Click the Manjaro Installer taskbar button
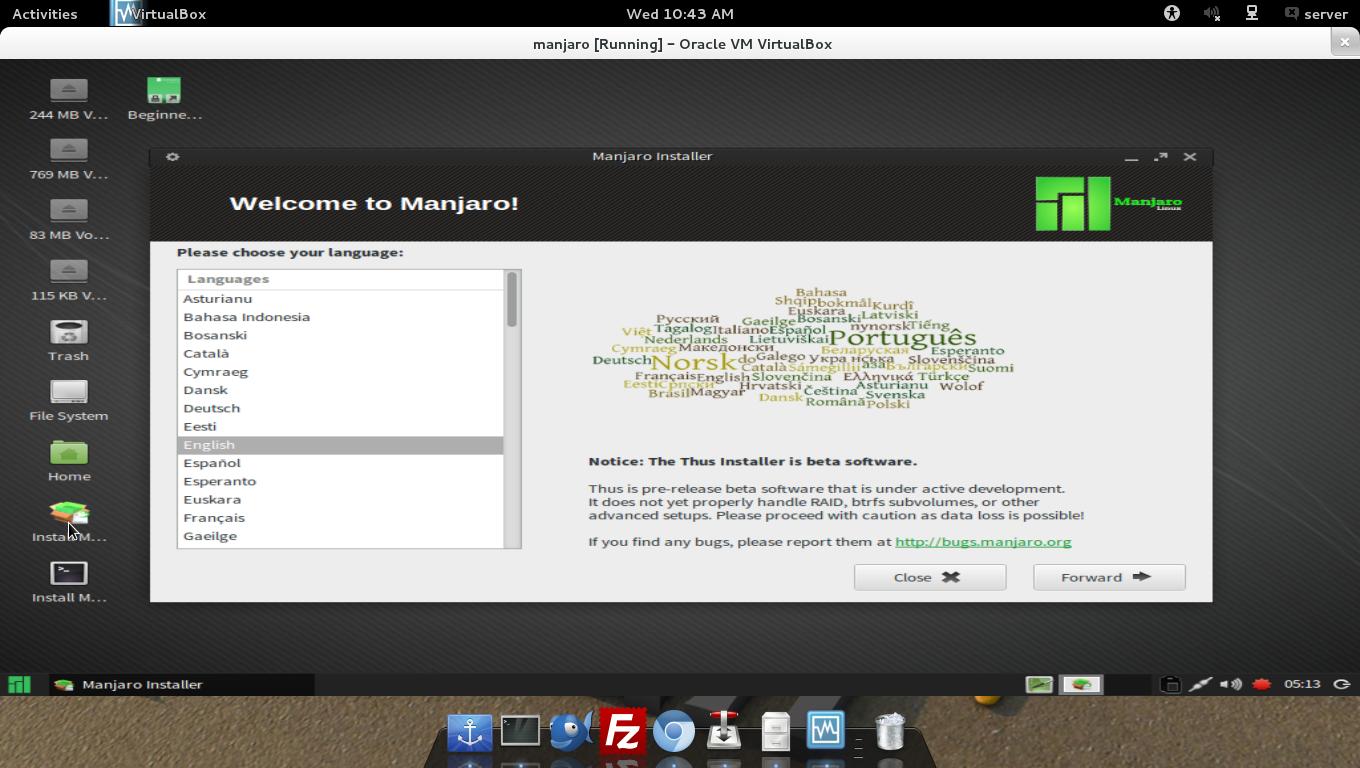This screenshot has width=1360, height=768. (183, 685)
